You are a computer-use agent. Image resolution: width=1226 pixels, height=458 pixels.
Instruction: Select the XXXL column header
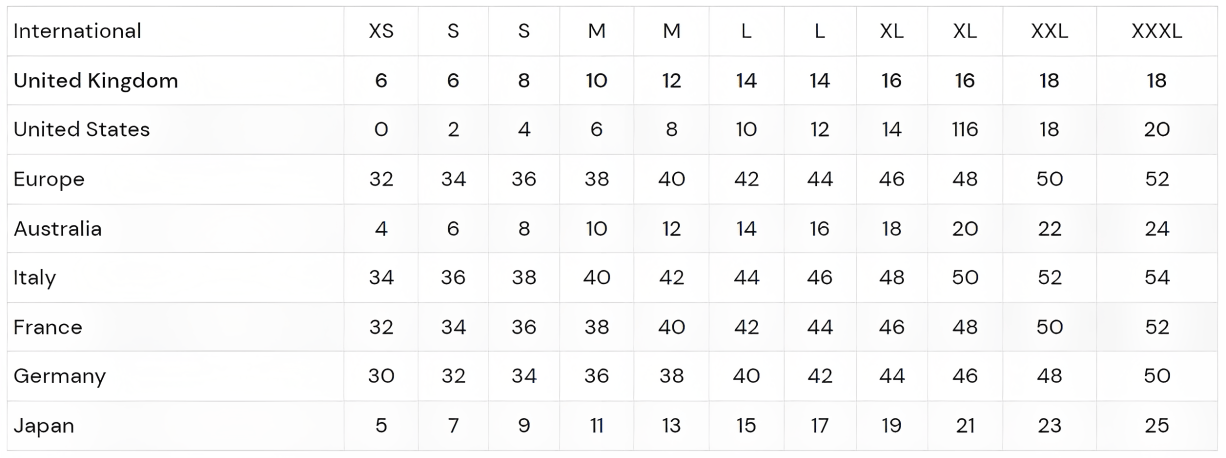tap(1156, 31)
